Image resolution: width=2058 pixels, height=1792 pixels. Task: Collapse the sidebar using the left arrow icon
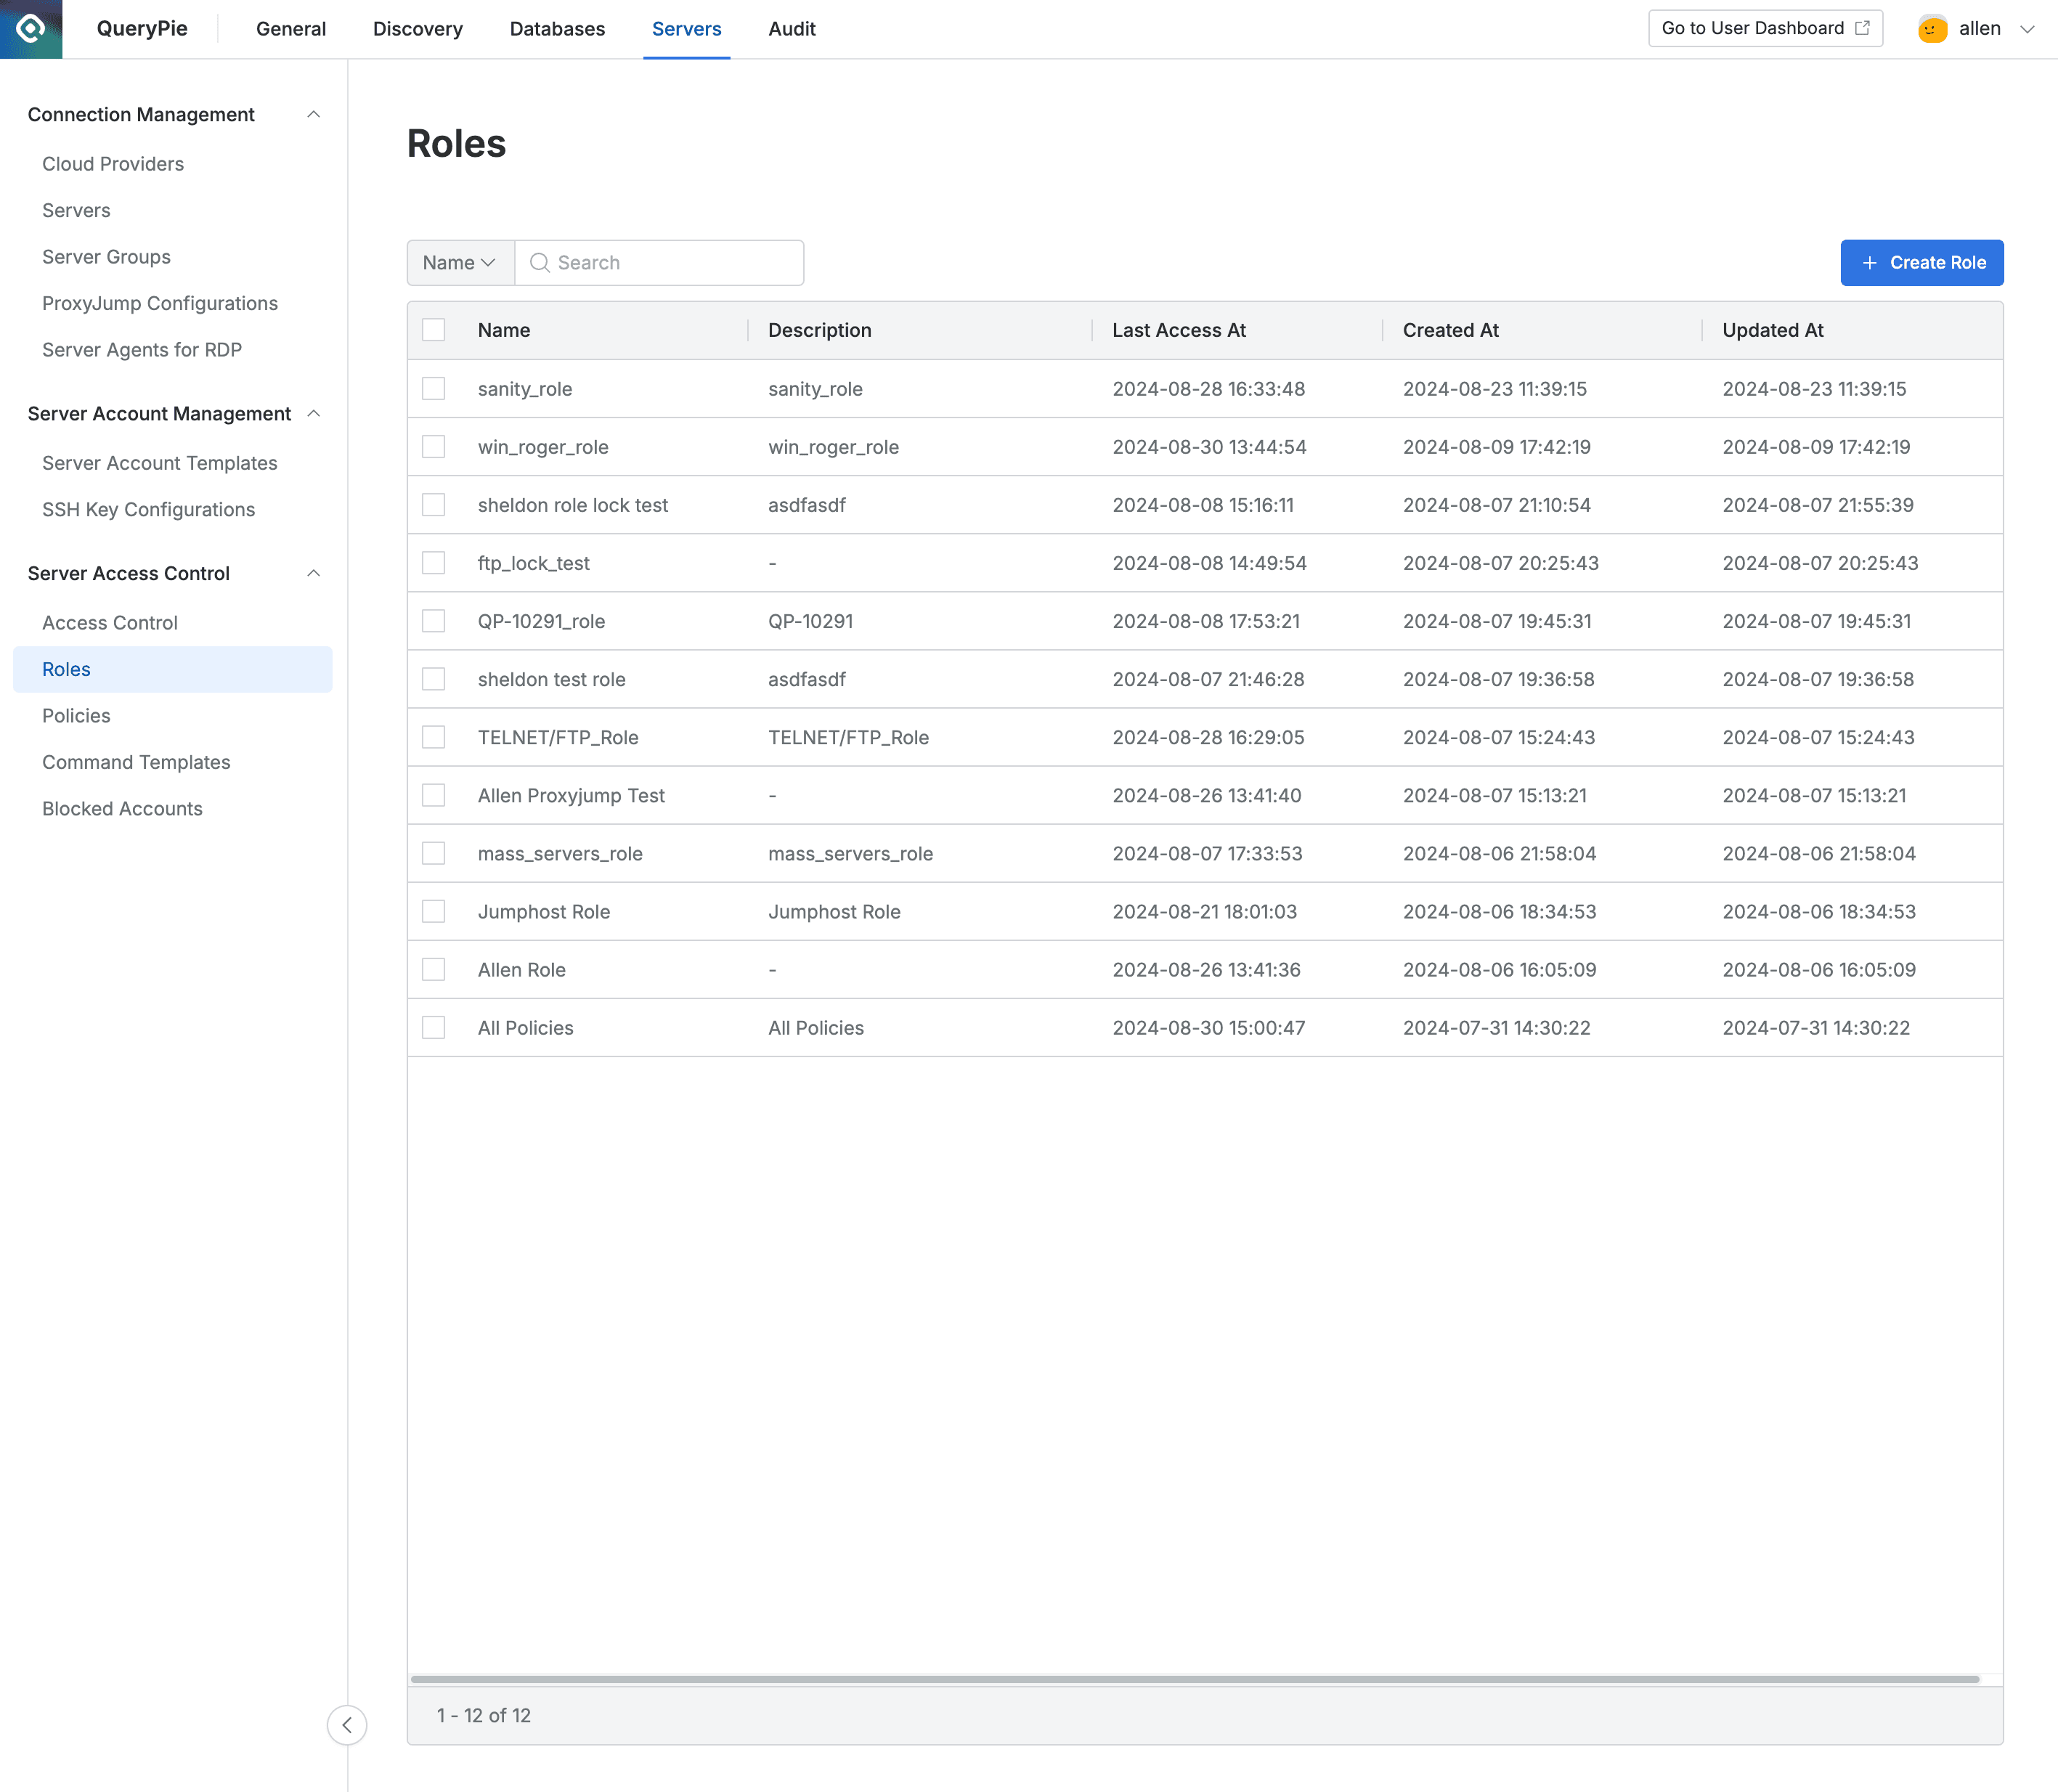pos(347,1725)
